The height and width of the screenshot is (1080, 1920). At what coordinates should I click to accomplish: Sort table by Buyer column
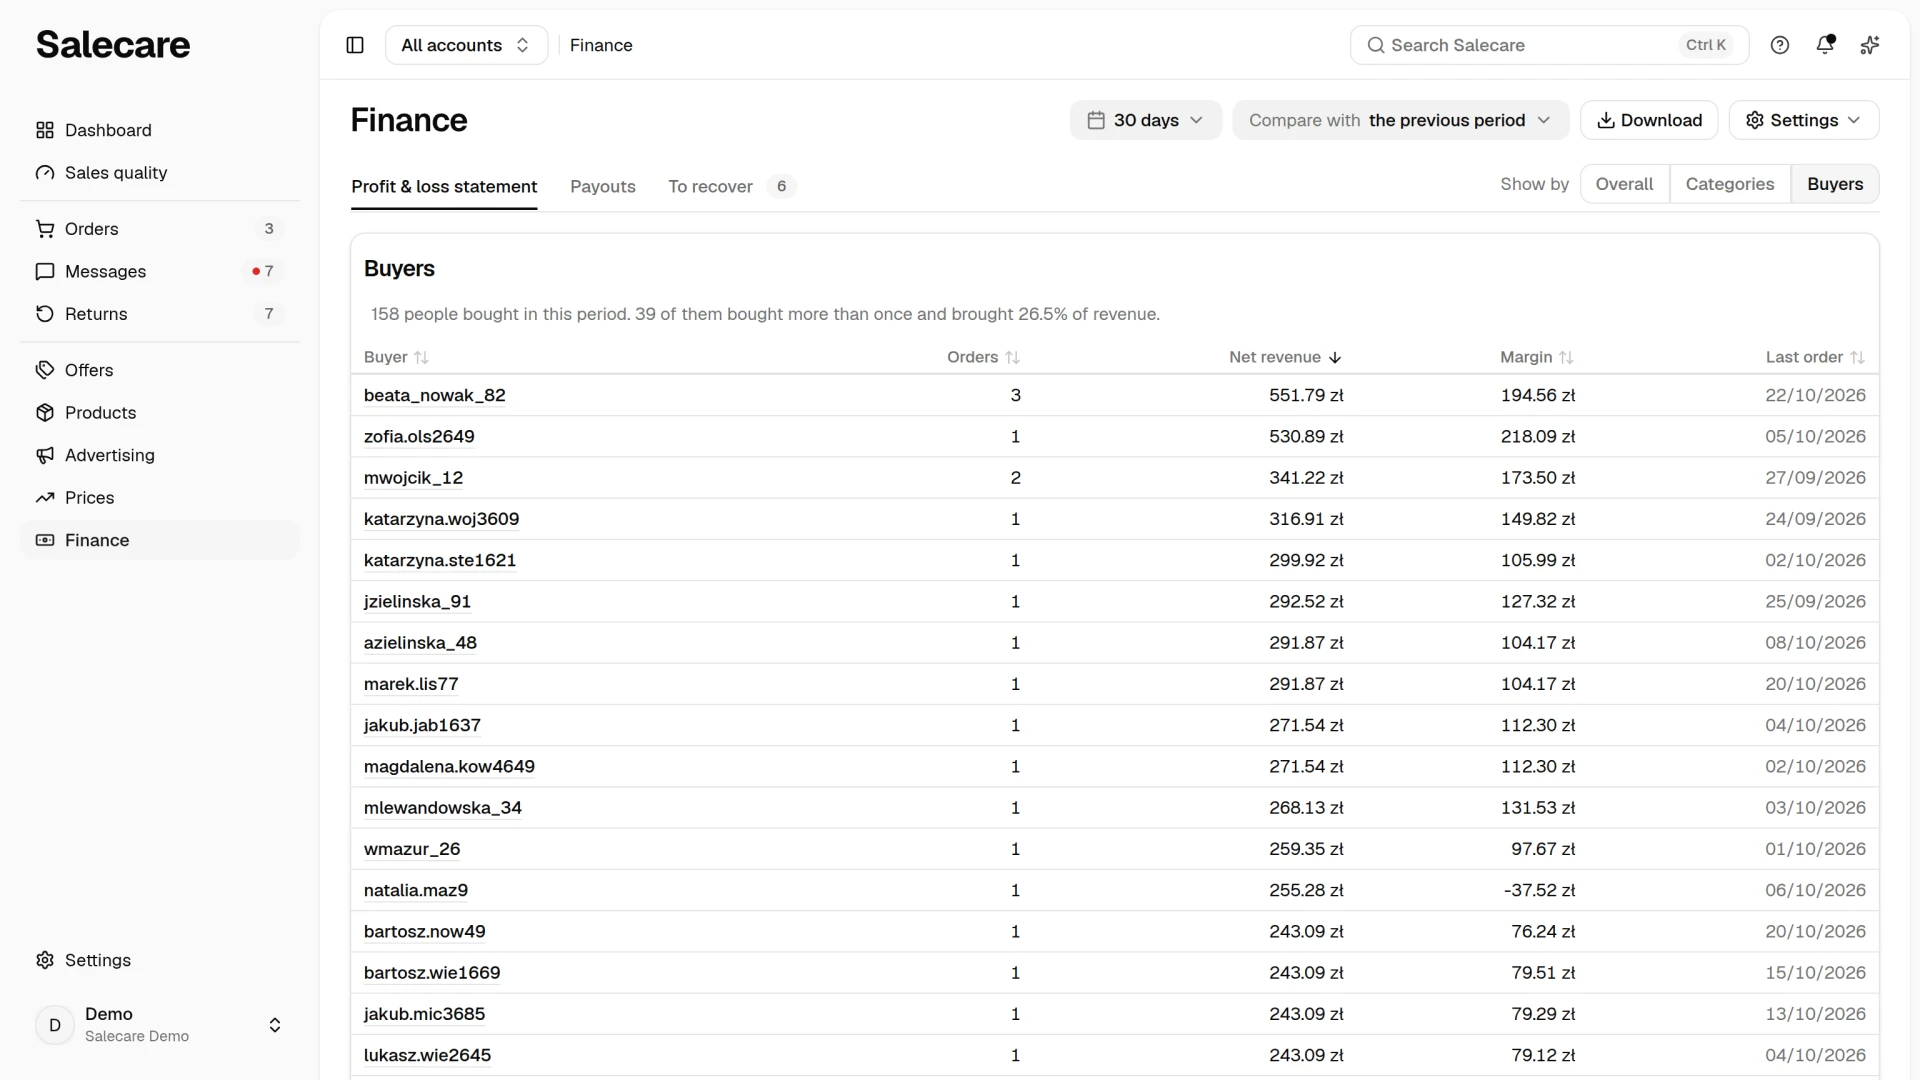tap(396, 357)
